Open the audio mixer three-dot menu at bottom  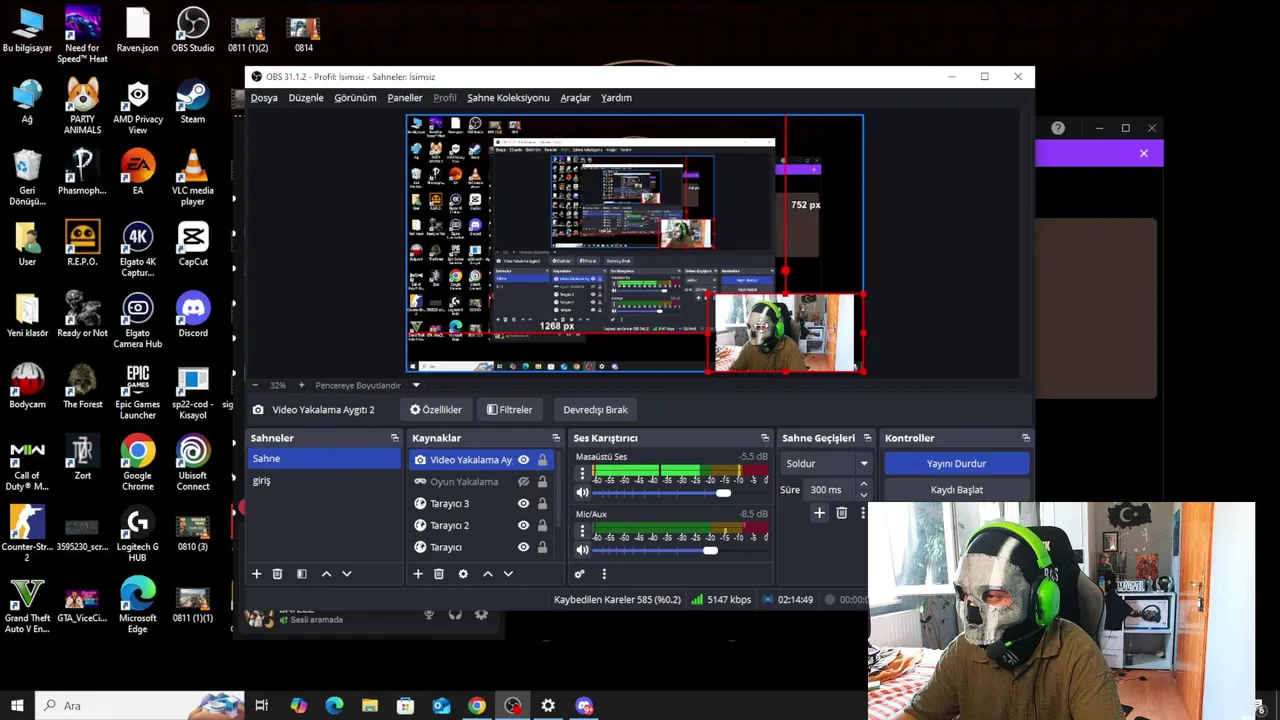tap(604, 574)
